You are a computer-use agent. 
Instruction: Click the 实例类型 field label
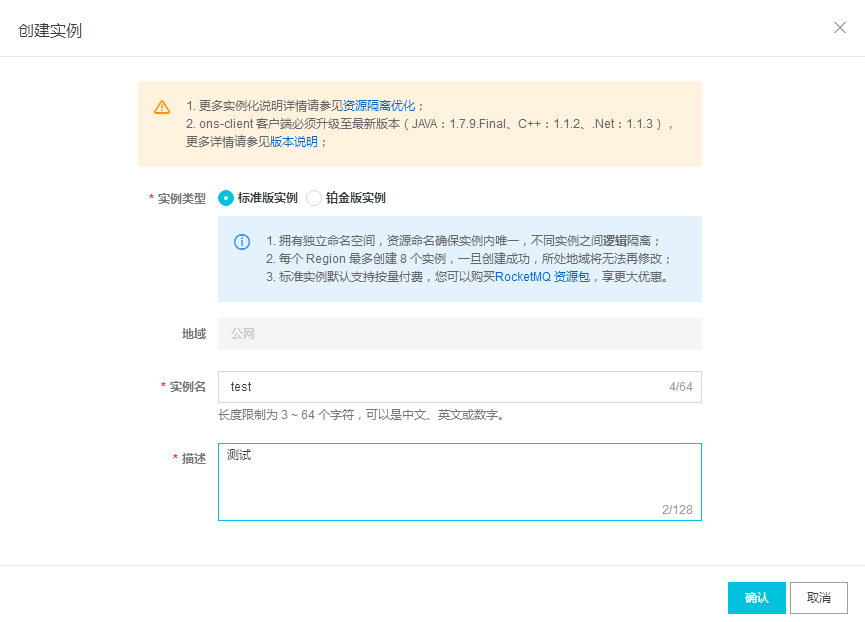coord(181,198)
